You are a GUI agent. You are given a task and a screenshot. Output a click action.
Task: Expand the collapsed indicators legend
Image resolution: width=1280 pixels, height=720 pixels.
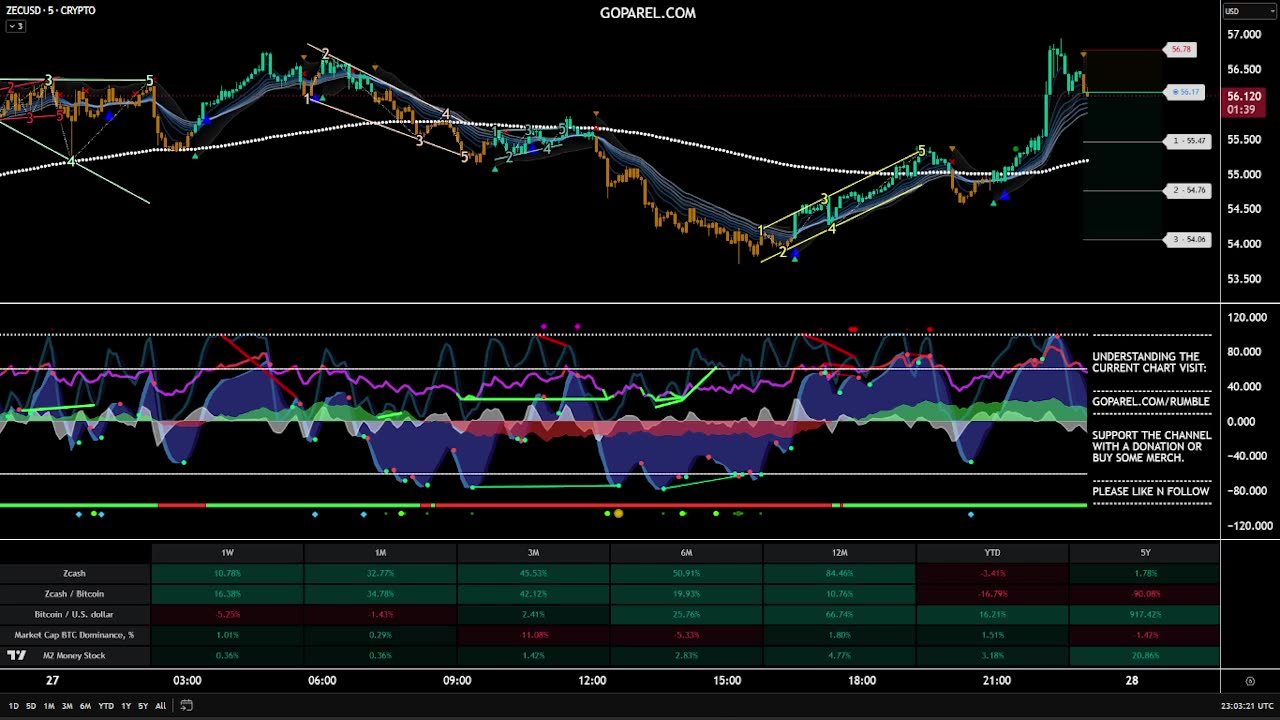[15, 26]
